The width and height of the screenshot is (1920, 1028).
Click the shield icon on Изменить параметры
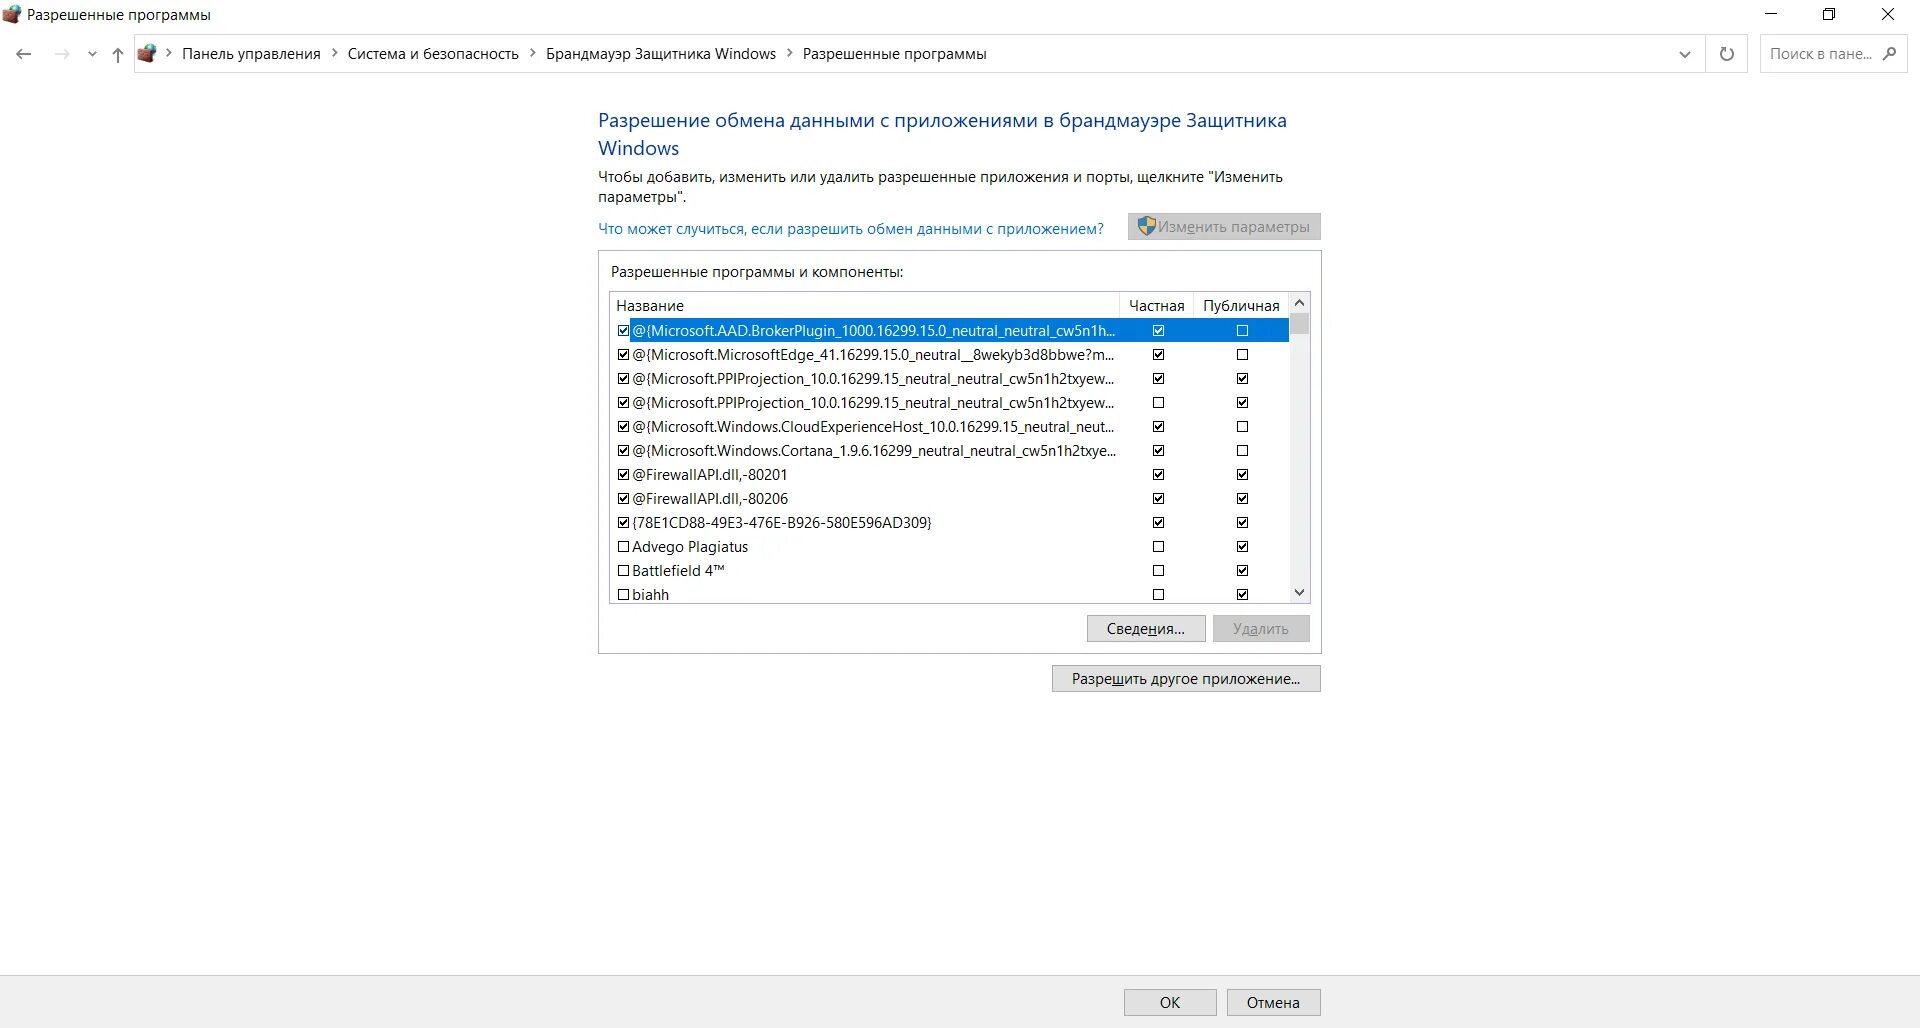pyautogui.click(x=1147, y=226)
